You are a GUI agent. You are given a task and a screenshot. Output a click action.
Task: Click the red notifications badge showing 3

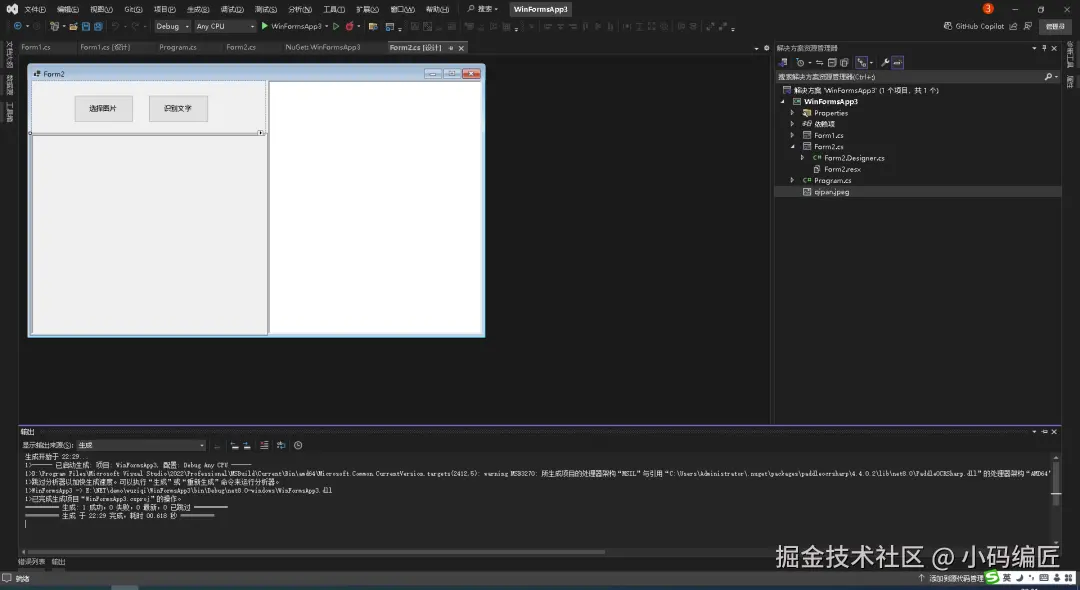(x=988, y=8)
